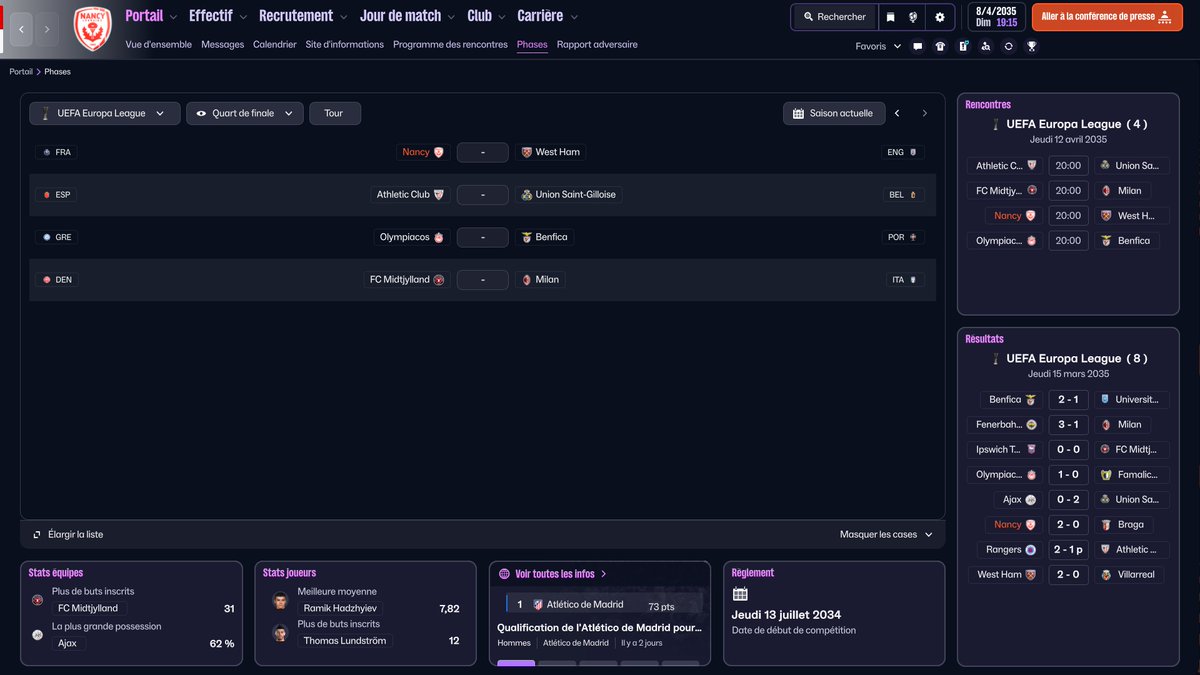
Task: Select FC Midtjylland in Stats équipes
Action: [88, 608]
